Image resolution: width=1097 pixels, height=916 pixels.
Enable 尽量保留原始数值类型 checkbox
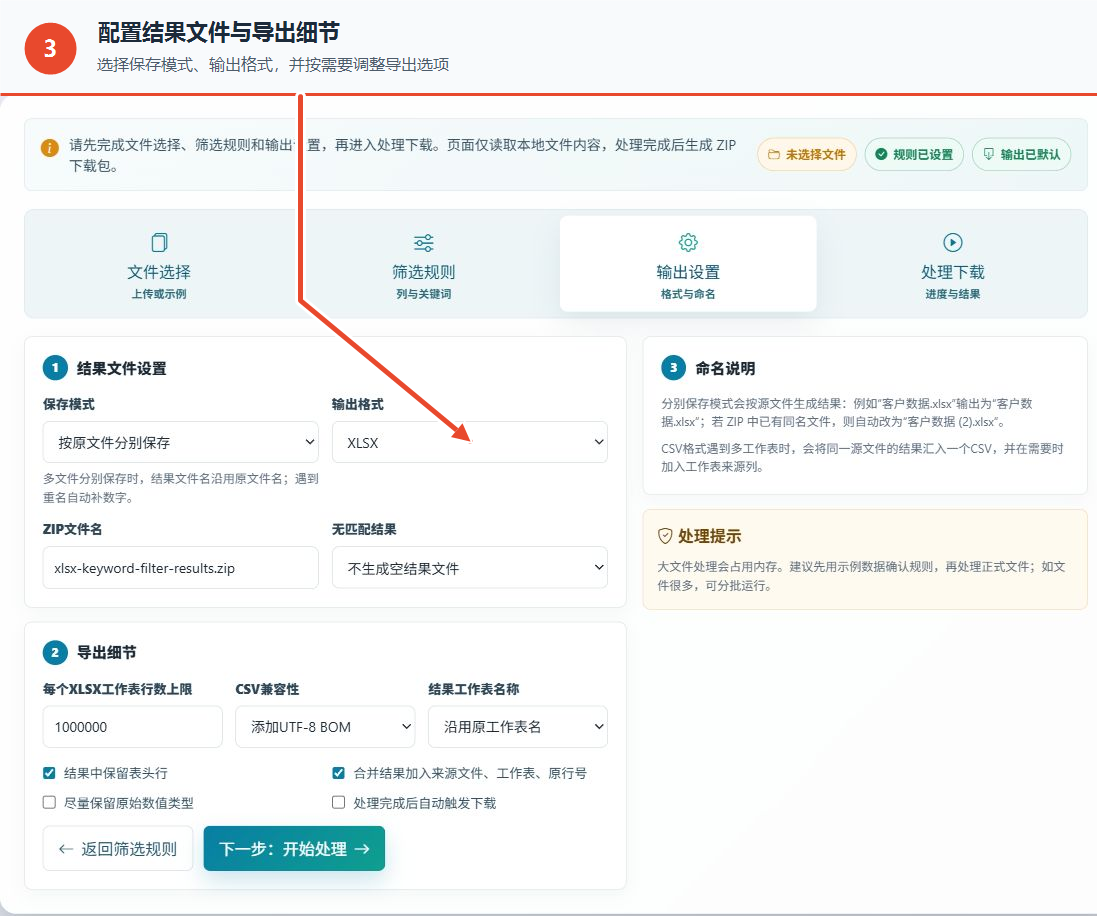point(49,802)
